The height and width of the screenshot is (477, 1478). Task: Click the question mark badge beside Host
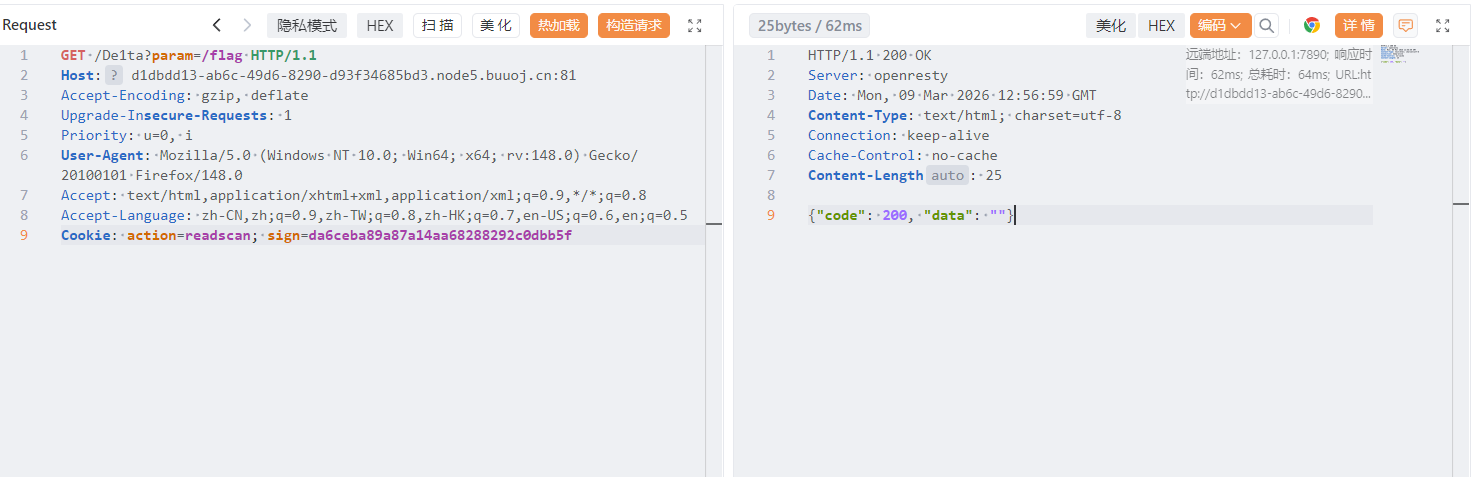pyautogui.click(x=115, y=75)
